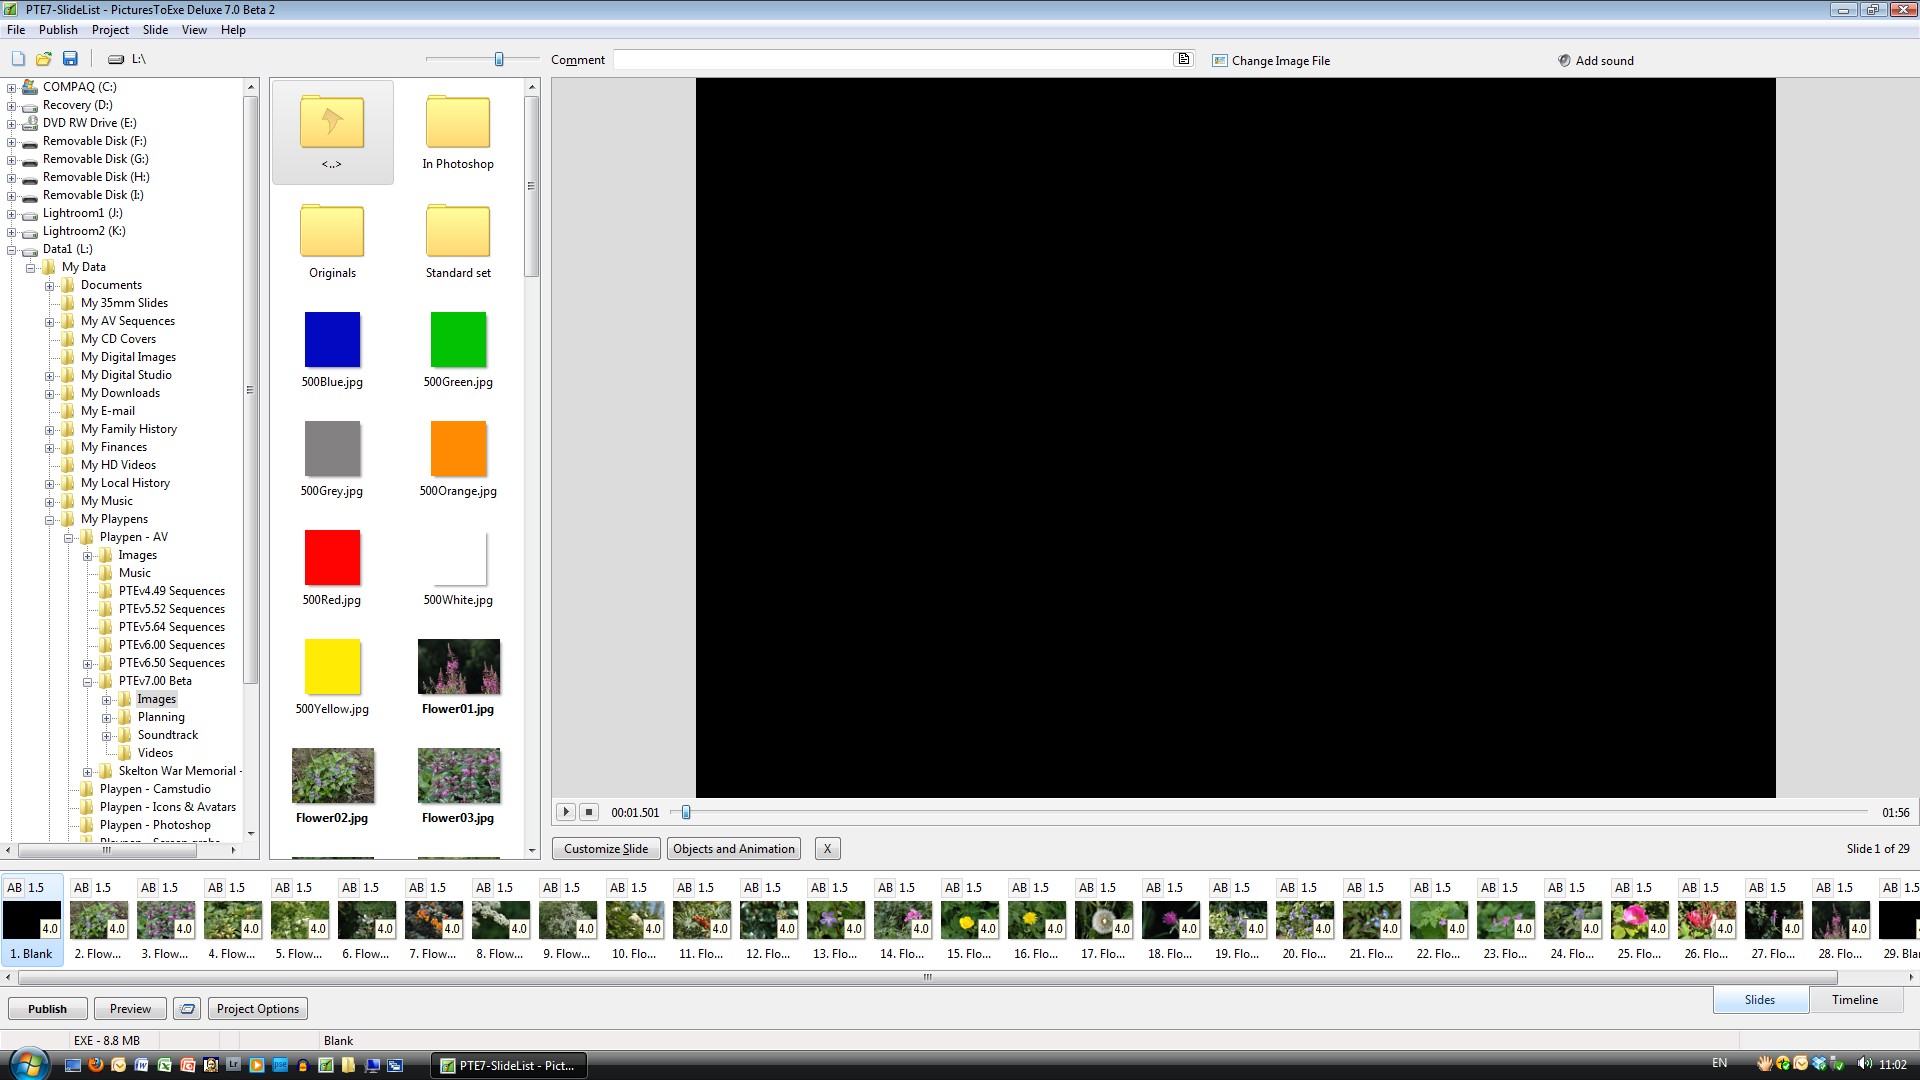The height and width of the screenshot is (1080, 1920).
Task: Select the 500Red.jpg thumbnail
Action: [332, 558]
